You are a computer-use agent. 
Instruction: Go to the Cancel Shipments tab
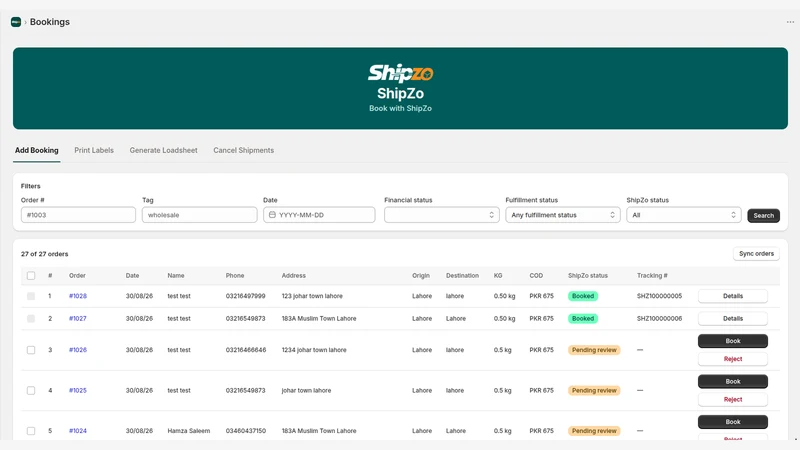tap(243, 151)
